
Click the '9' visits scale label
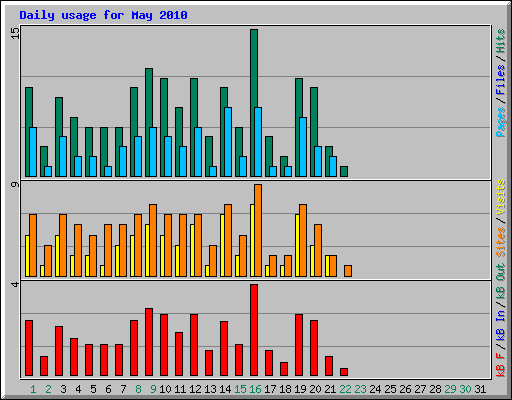click(x=15, y=184)
